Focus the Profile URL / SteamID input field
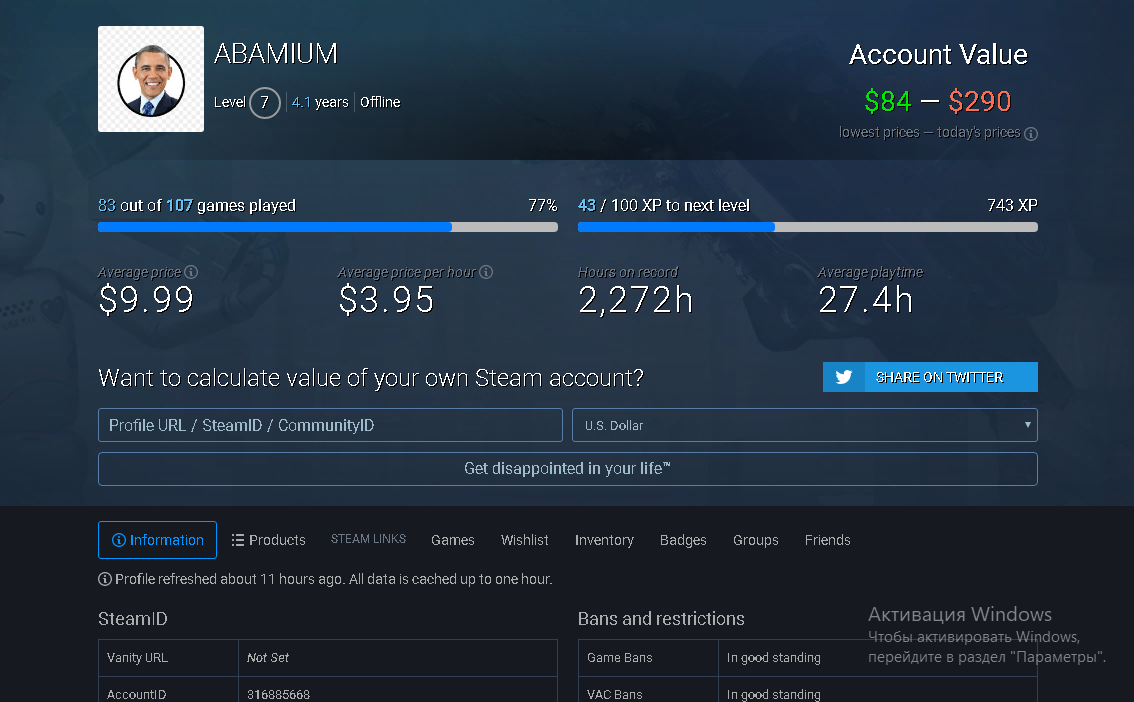The image size is (1134, 702). tap(330, 425)
